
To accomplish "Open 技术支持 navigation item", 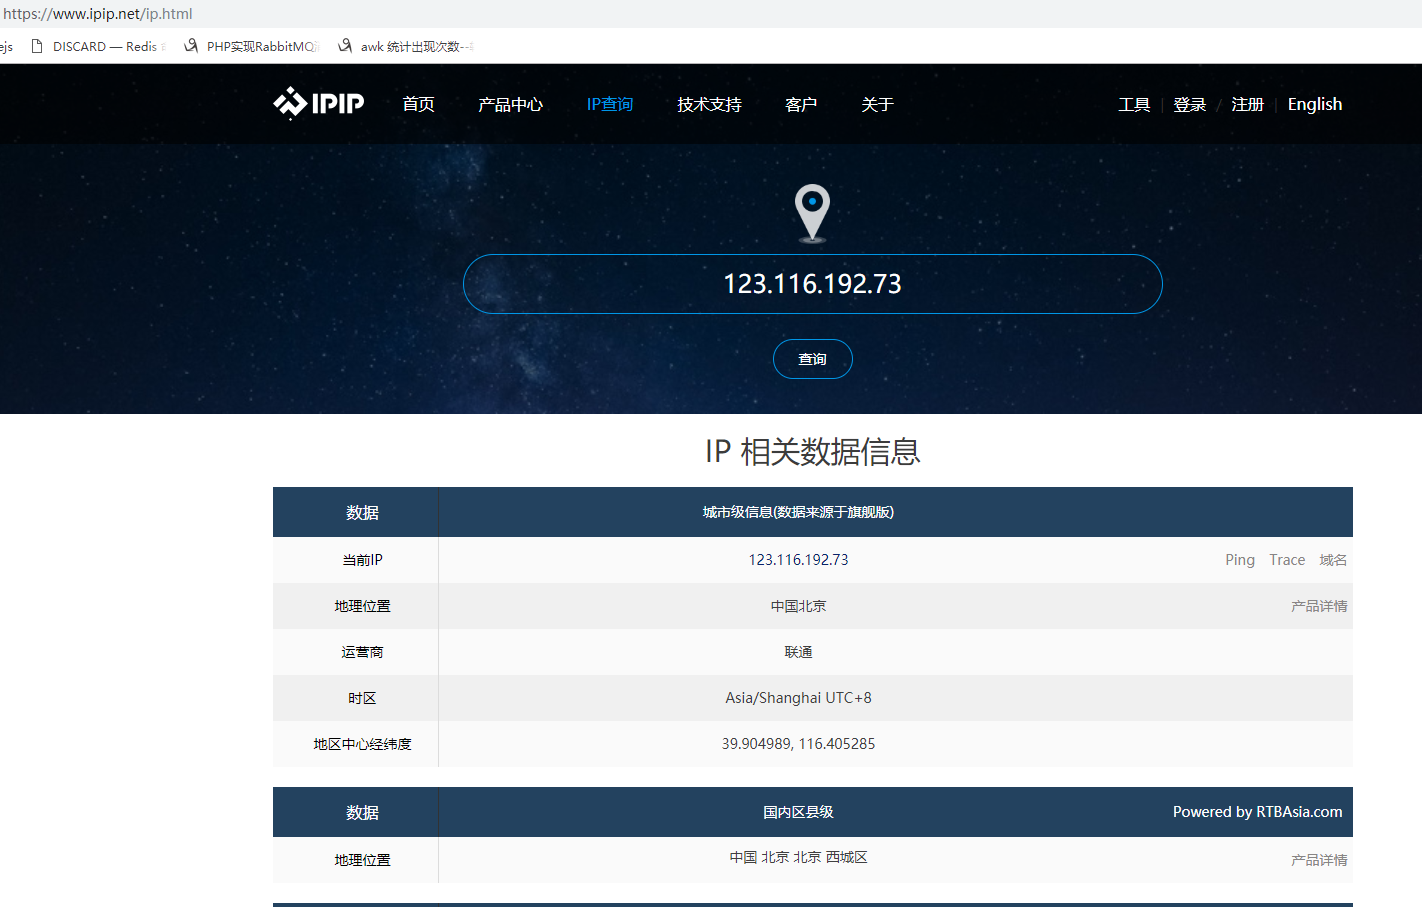I will click(x=709, y=105).
